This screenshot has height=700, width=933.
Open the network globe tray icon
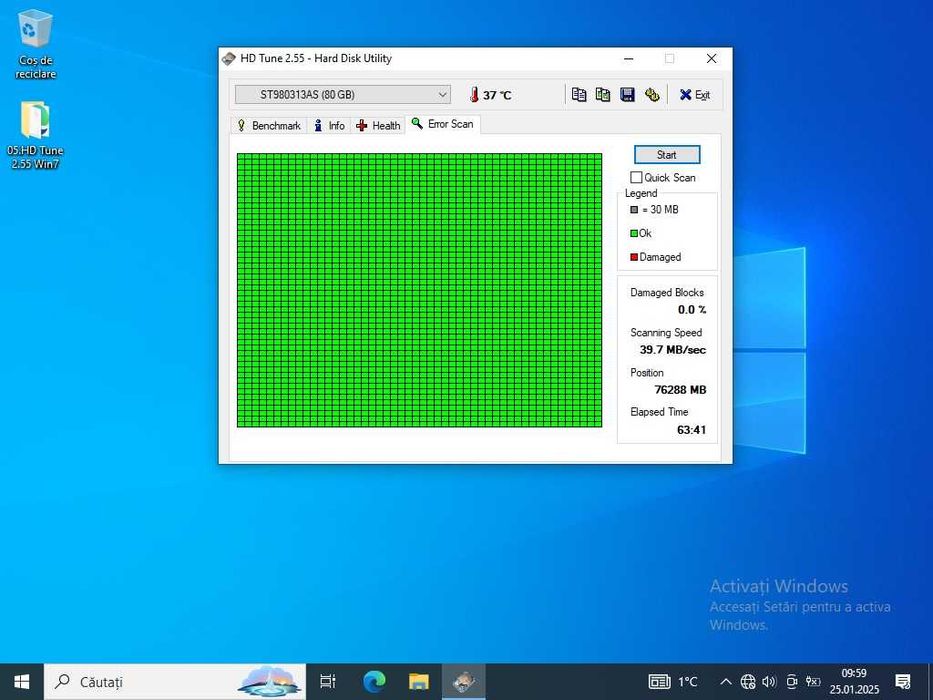(748, 682)
